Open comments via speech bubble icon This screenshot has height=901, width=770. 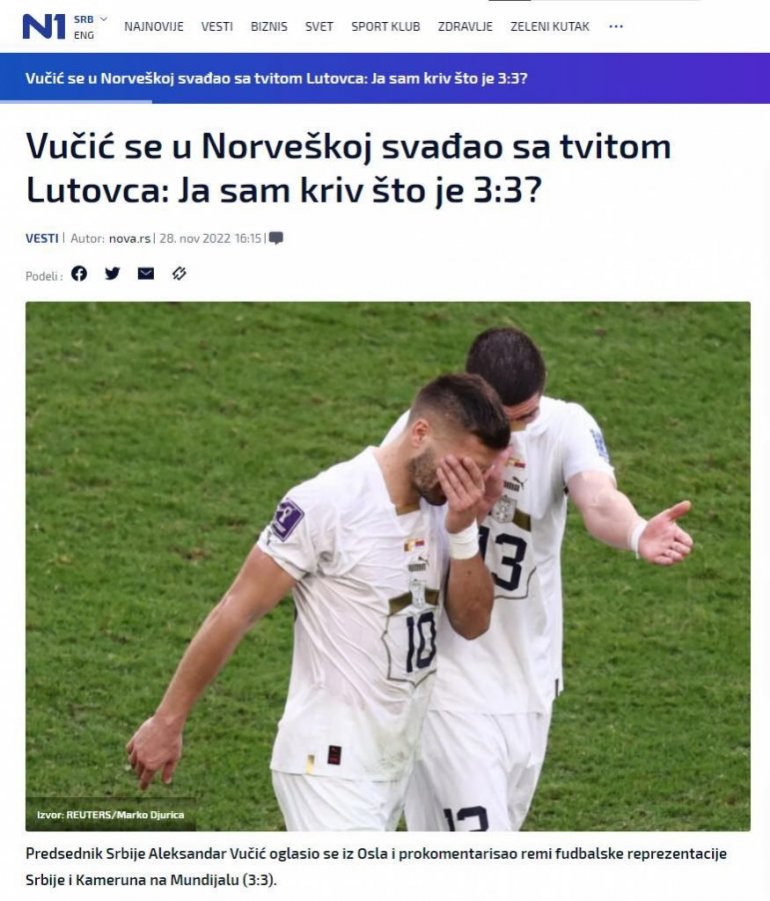(x=276, y=238)
